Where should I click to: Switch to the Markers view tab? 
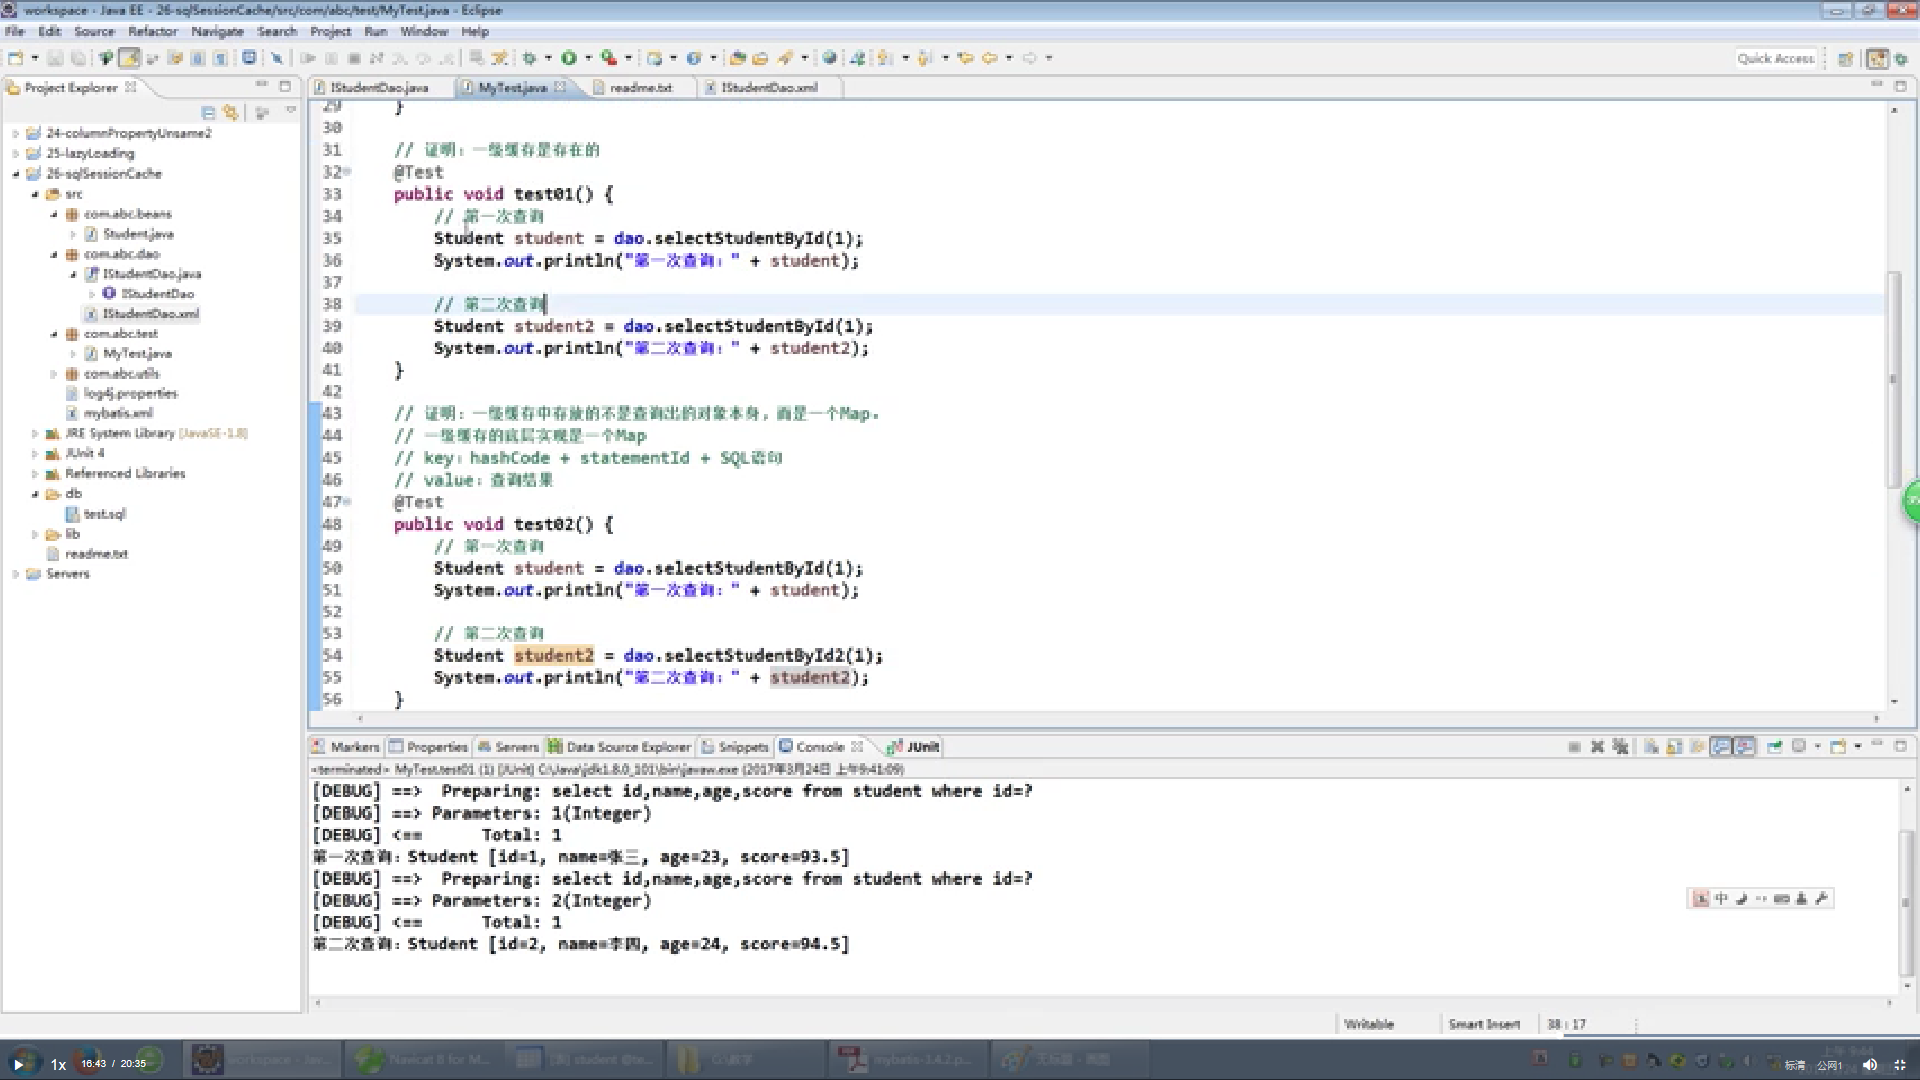(x=346, y=747)
